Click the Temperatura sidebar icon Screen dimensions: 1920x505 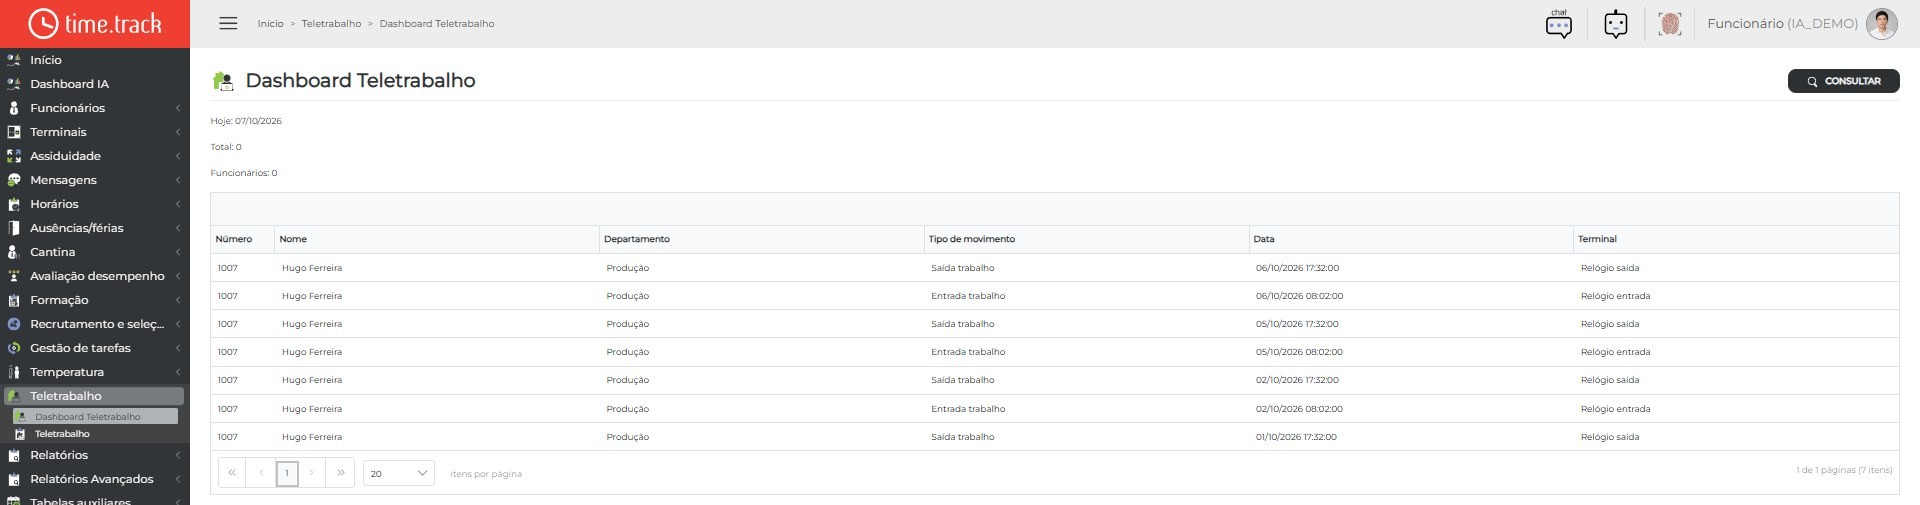[14, 372]
